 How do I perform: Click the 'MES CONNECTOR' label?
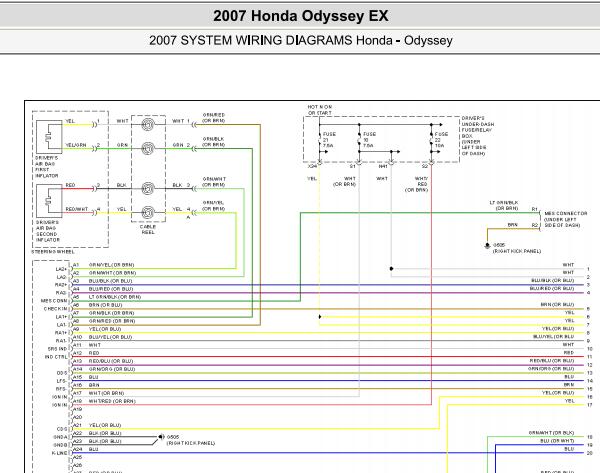tap(565, 214)
